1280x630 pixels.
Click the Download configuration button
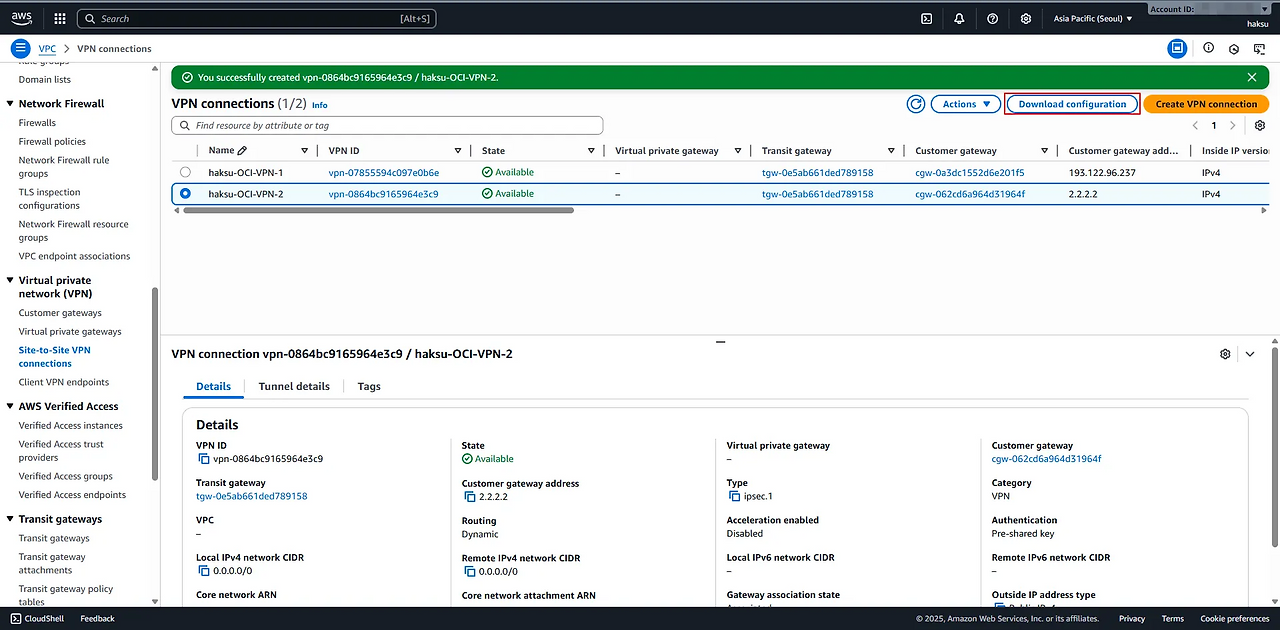pyautogui.click(x=1072, y=104)
